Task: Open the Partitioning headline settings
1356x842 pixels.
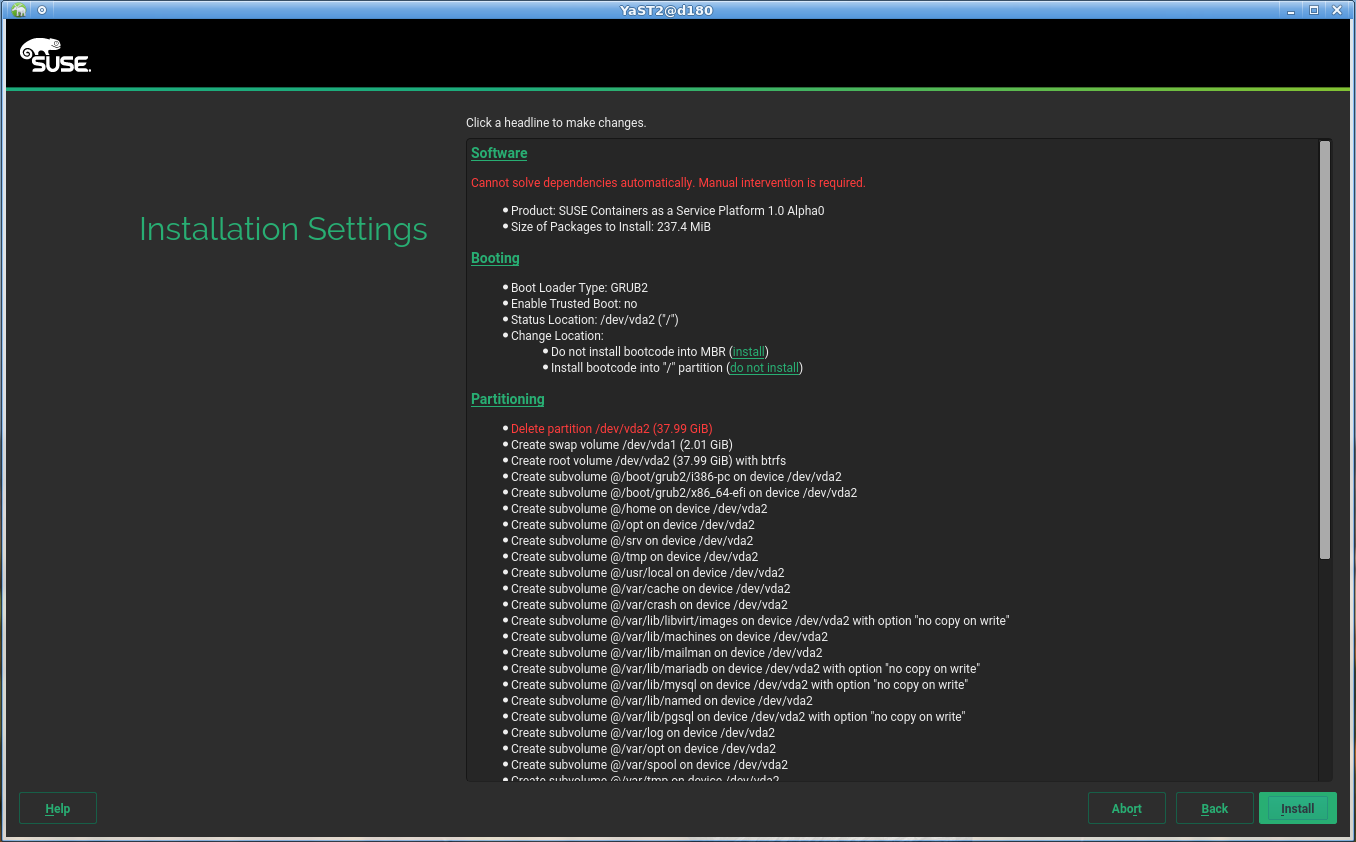Action: [x=507, y=399]
